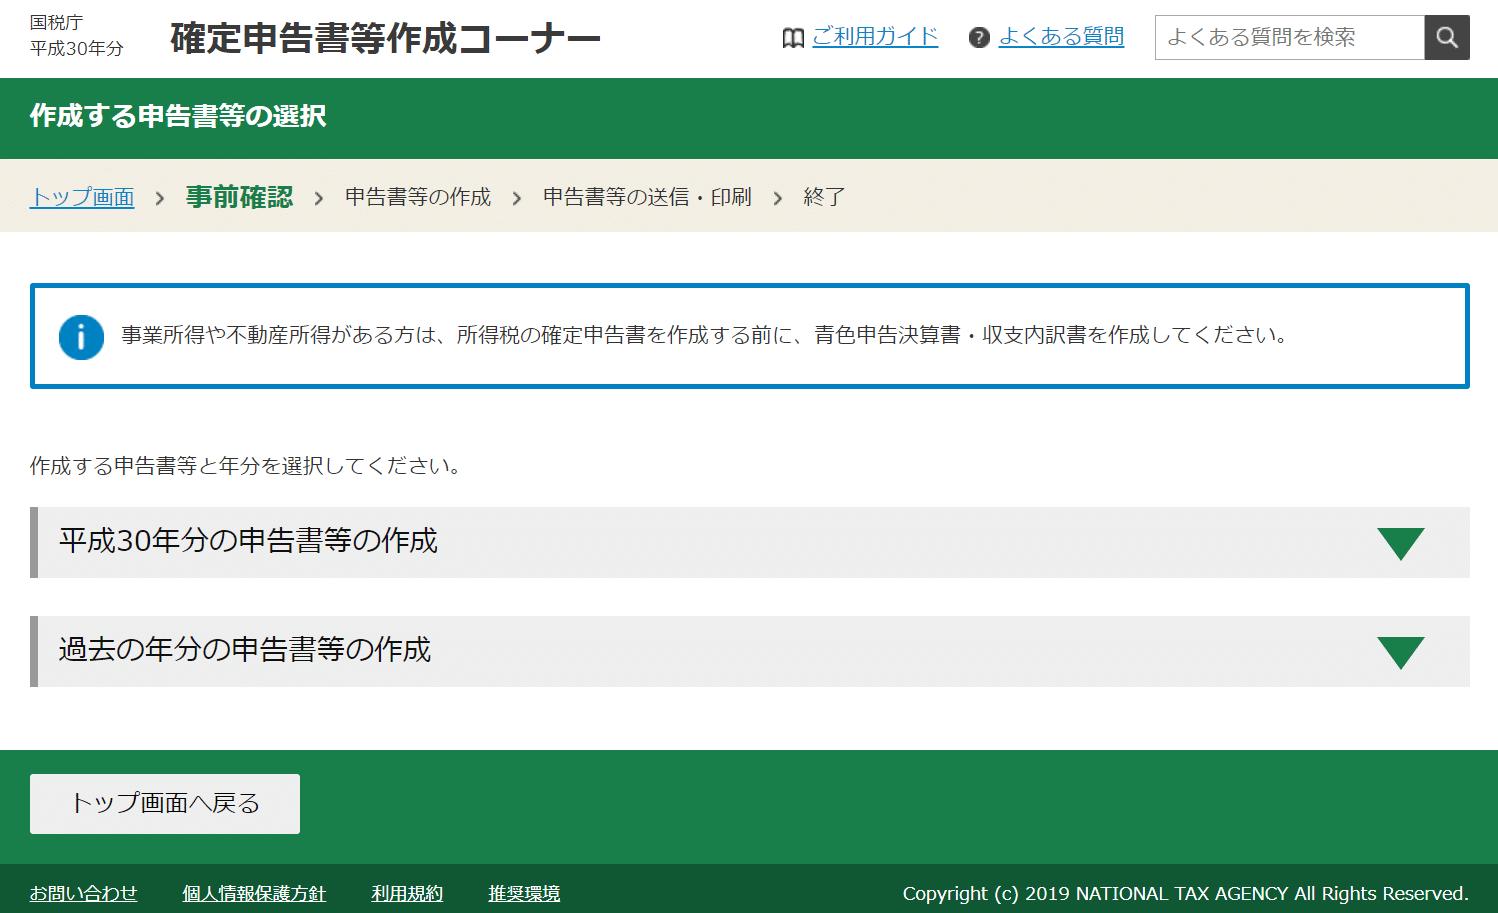
Task: Open 個人情報保護方針 footer link
Action: click(x=254, y=893)
